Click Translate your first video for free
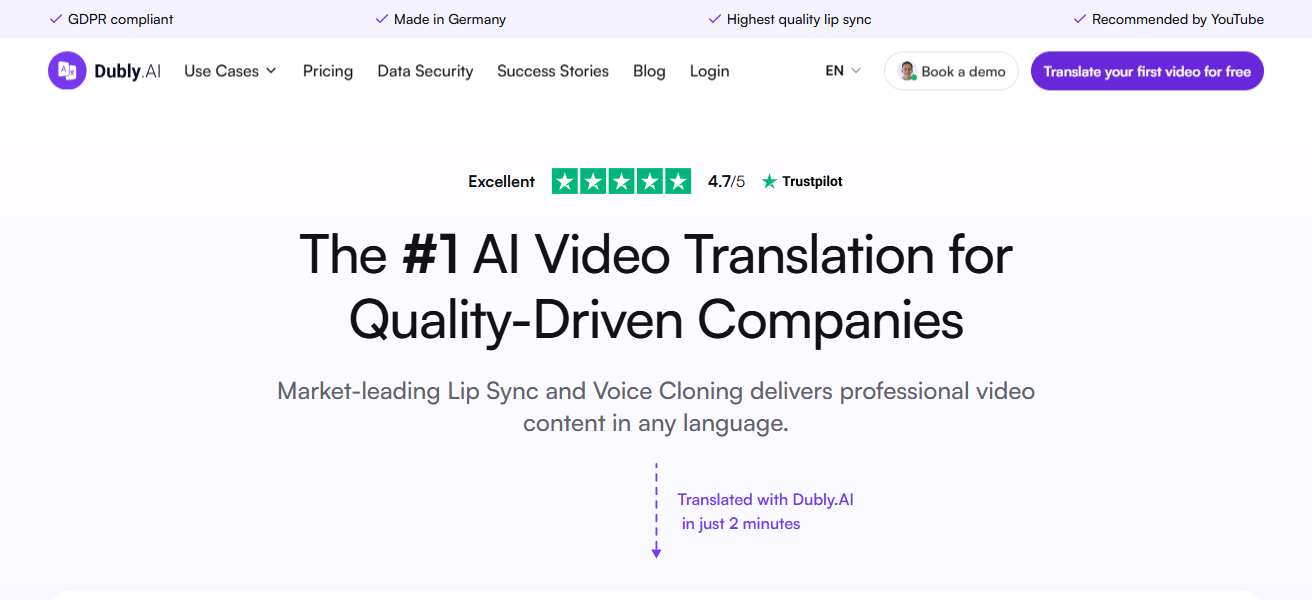Screen dimensions: 1312x600 [1146, 71]
